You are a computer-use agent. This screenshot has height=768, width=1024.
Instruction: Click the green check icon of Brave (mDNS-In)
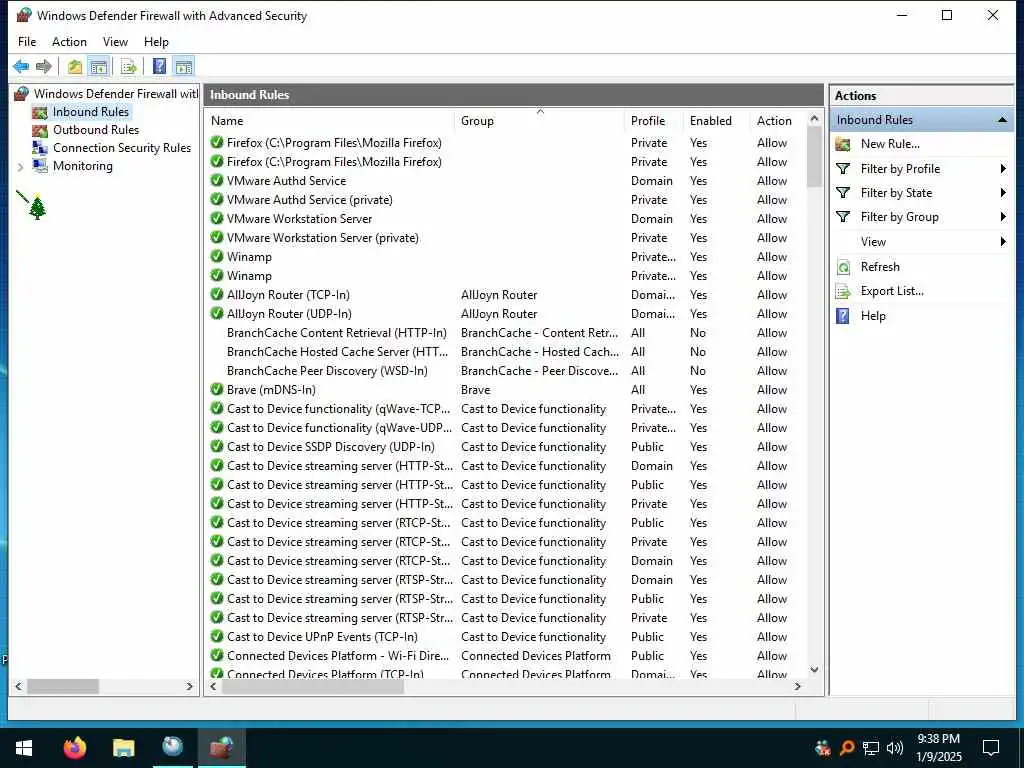[217, 390]
